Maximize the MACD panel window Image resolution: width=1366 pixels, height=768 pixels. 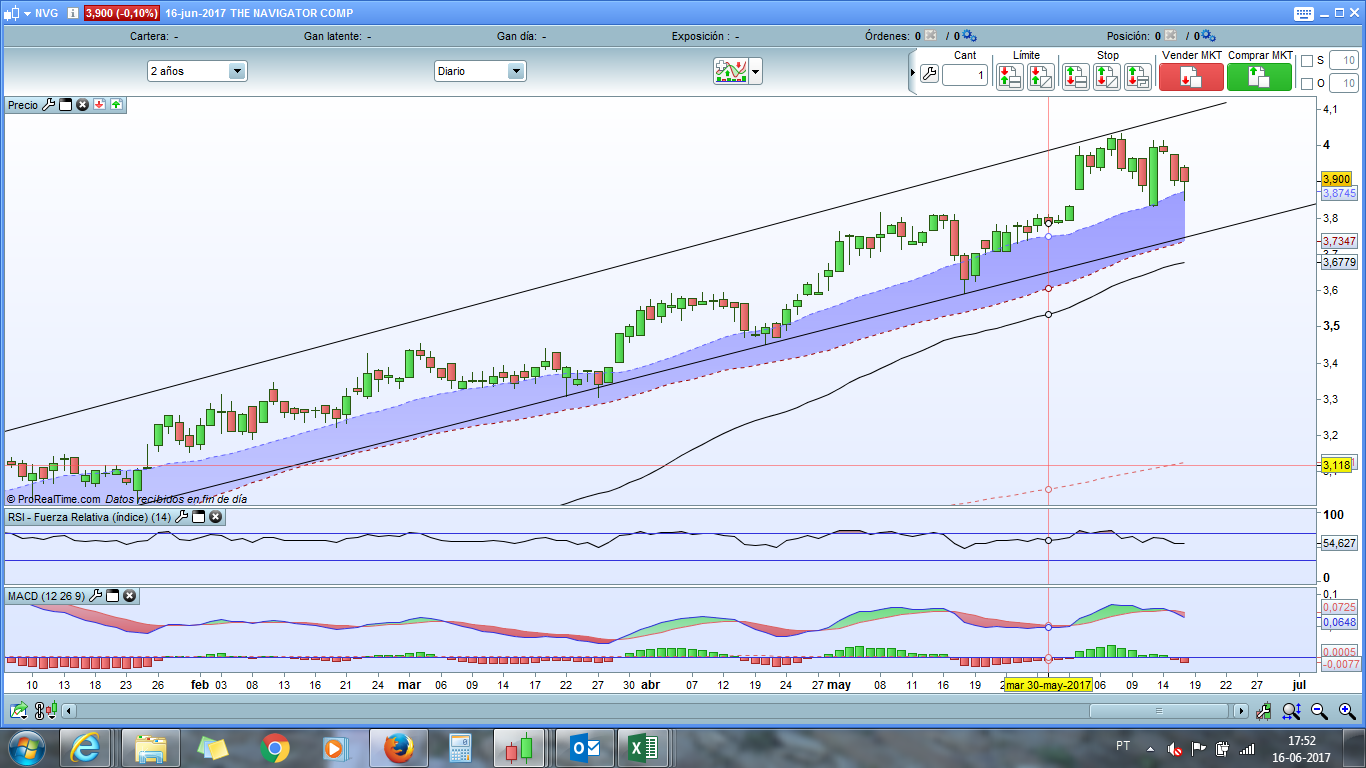pyautogui.click(x=113, y=596)
